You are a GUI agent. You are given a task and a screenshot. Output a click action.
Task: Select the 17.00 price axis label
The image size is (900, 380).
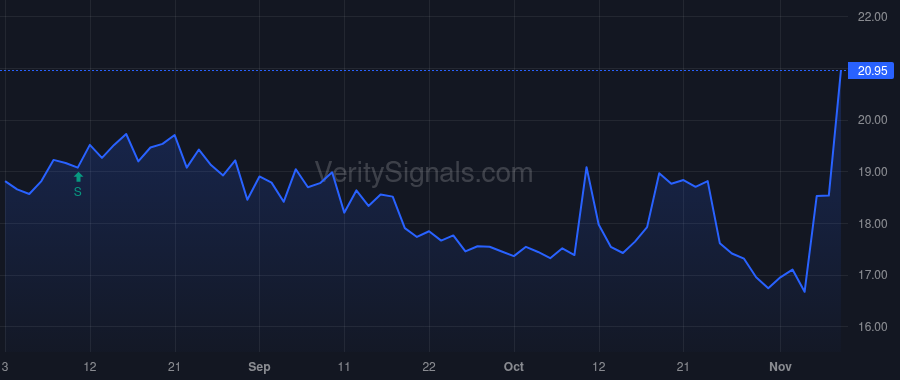click(x=872, y=275)
